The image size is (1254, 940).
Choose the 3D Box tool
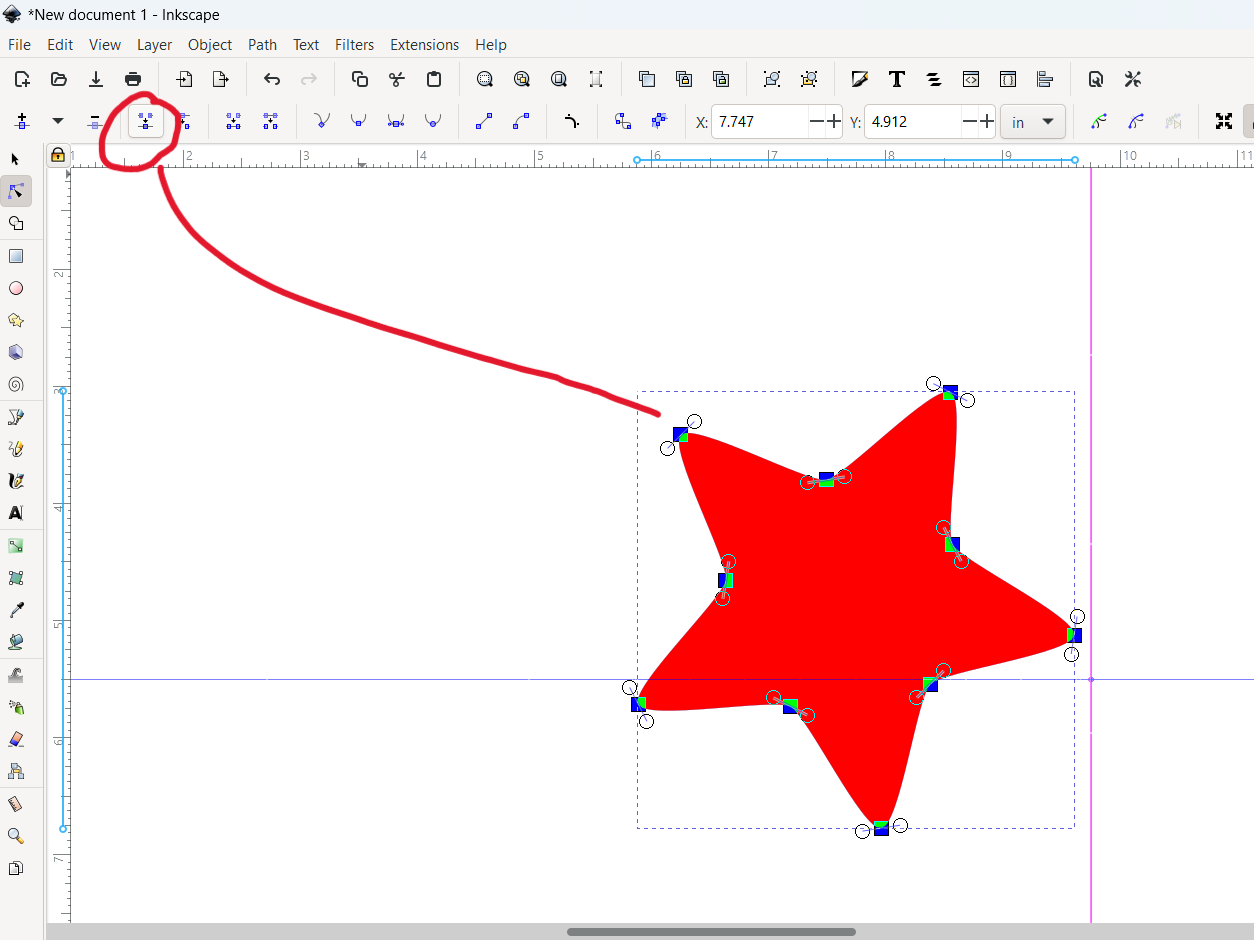[x=15, y=352]
